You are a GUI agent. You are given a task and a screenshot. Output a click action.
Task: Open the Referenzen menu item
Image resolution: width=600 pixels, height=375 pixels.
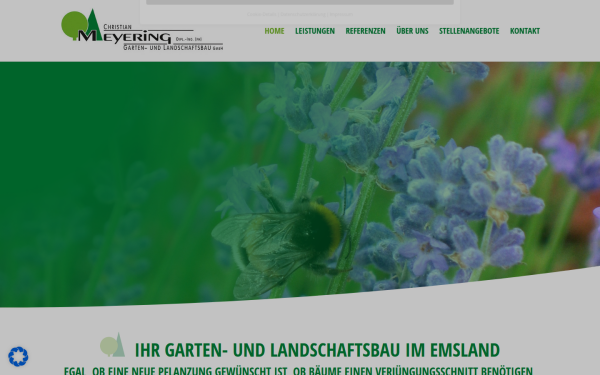tap(365, 31)
